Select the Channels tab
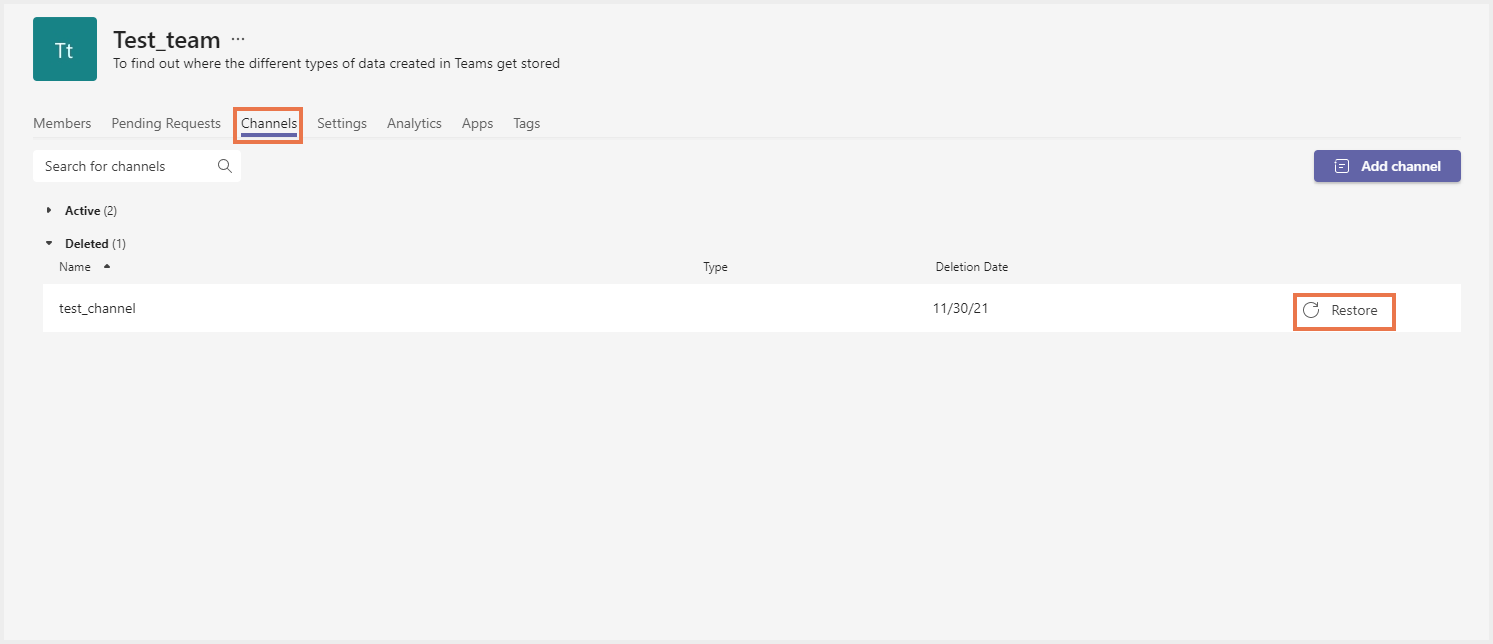 click(x=269, y=123)
